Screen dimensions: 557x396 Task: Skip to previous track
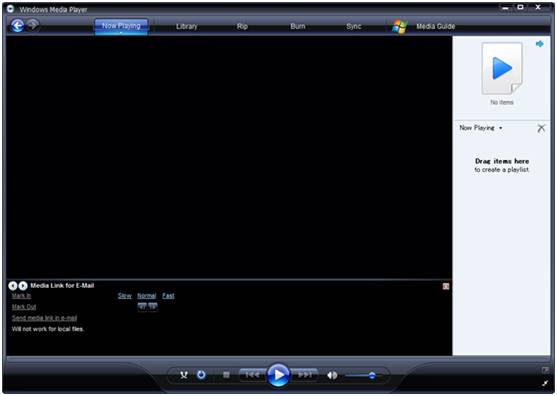(x=252, y=375)
